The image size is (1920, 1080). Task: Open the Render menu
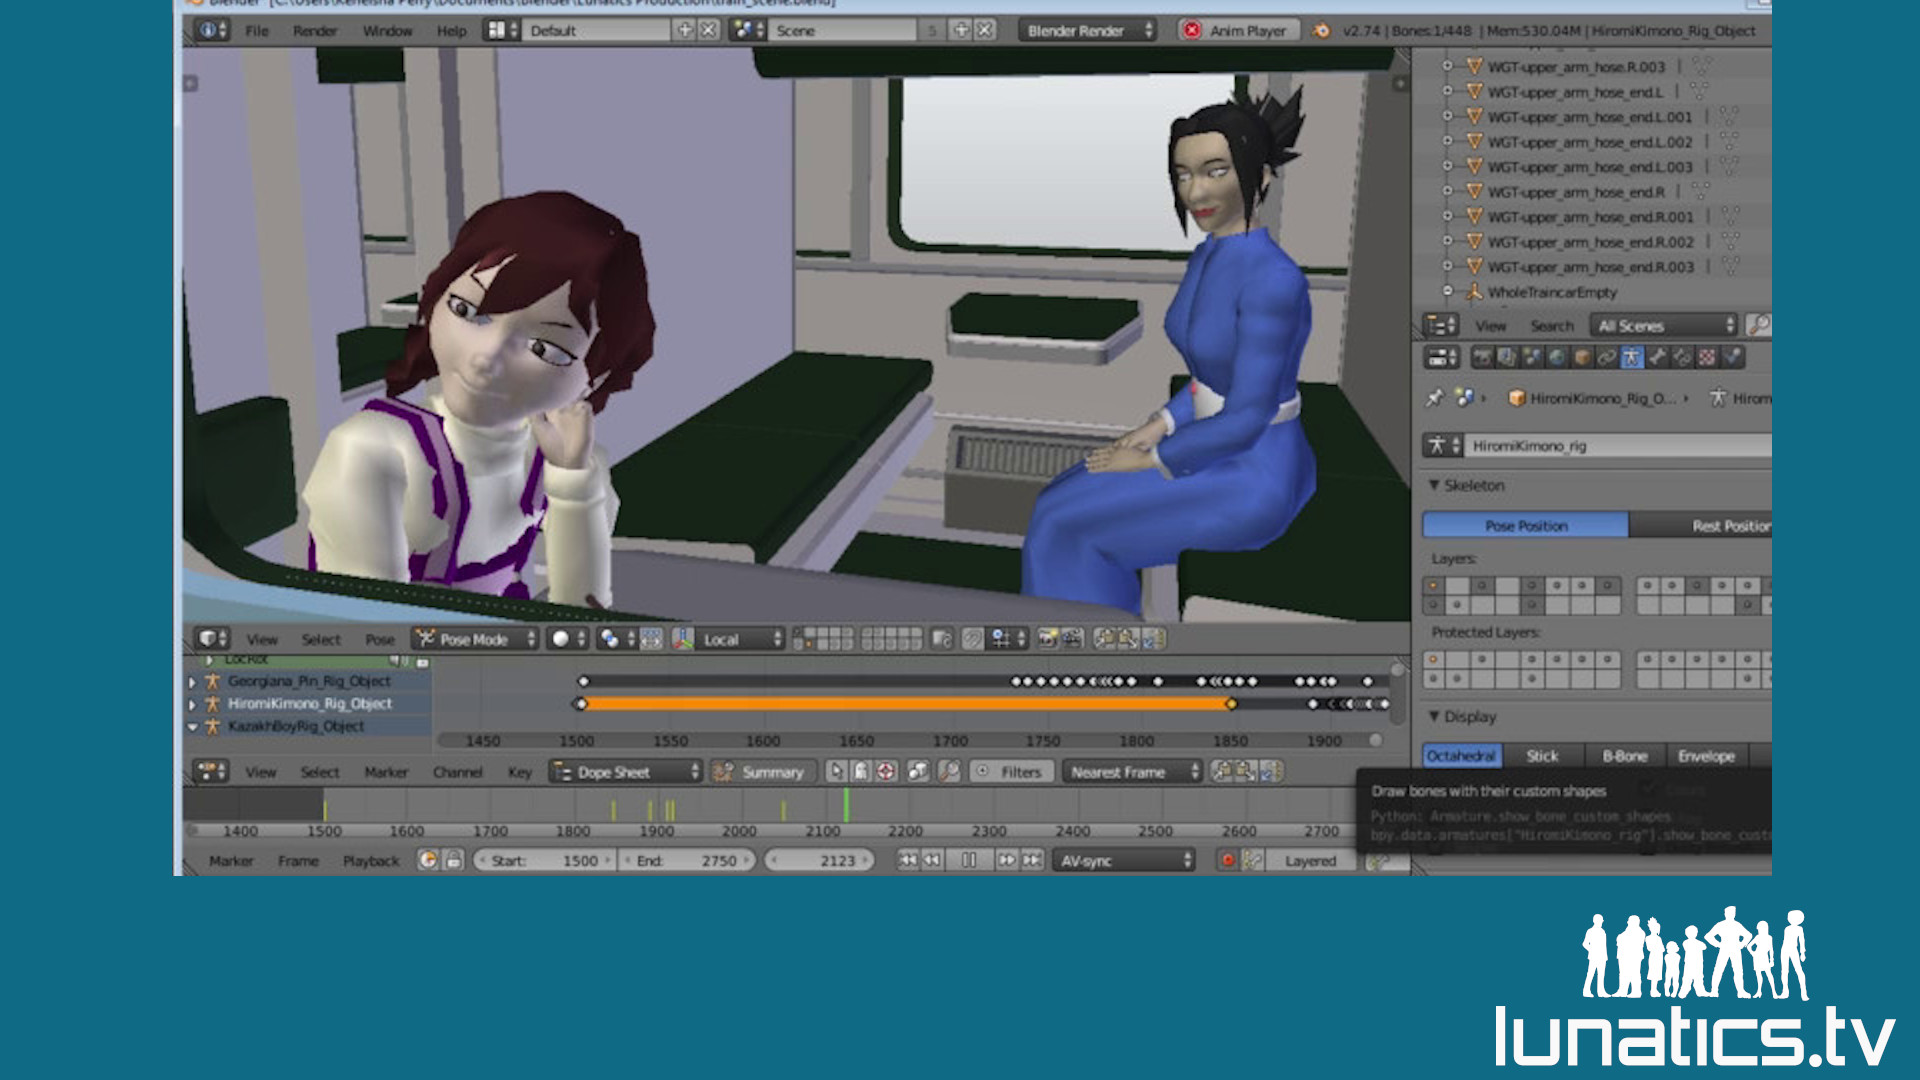coord(314,31)
